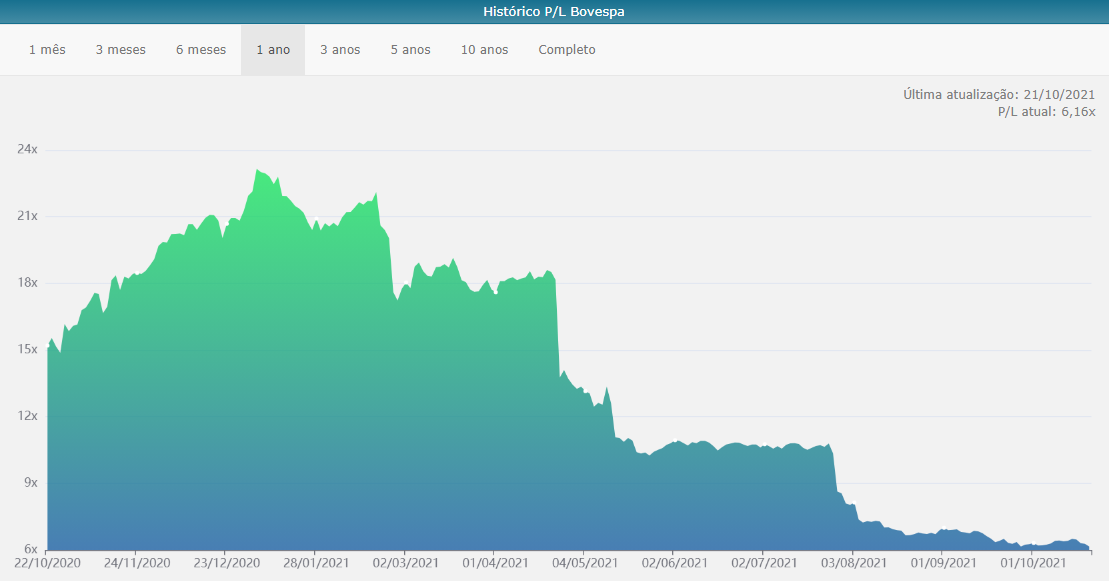Click the "28/01/2021" date label
Viewport: 1109px width, 581px height.
point(316,563)
